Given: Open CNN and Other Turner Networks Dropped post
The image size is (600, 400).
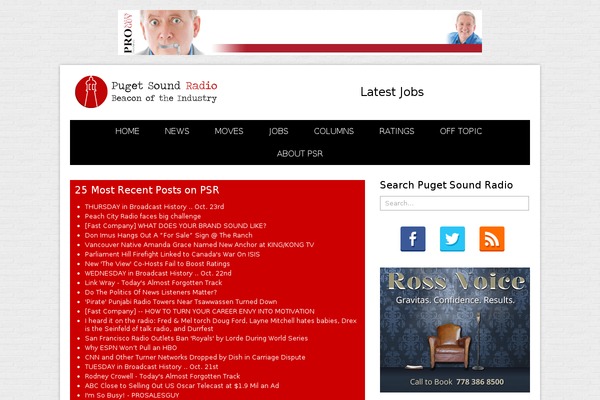Looking at the screenshot, I should [x=195, y=358].
